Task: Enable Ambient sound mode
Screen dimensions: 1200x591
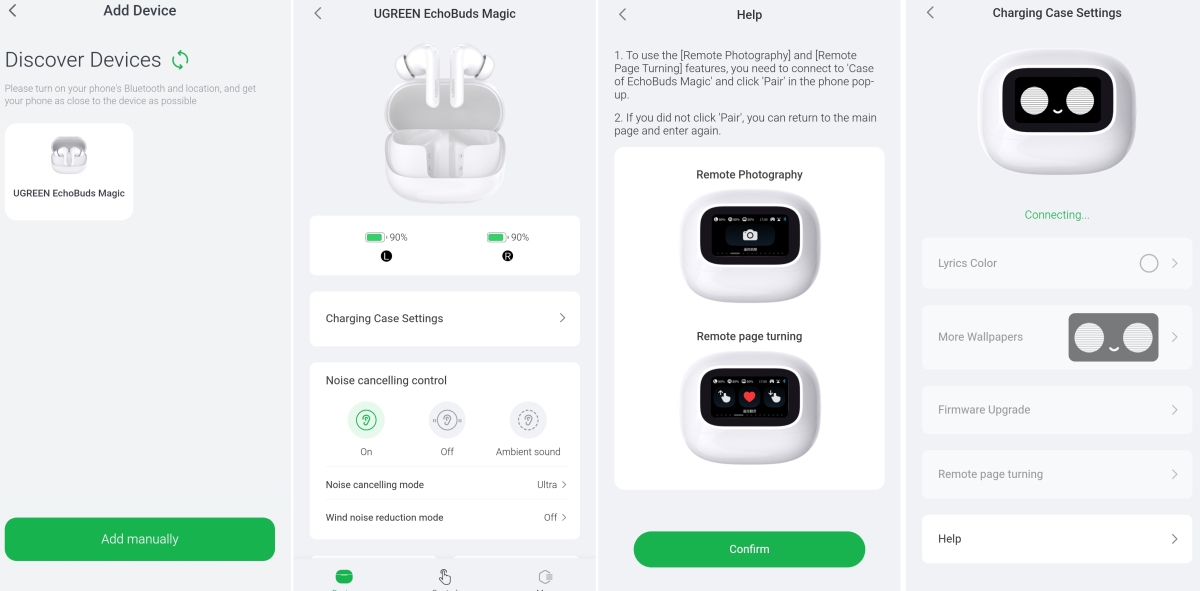Action: 528,421
